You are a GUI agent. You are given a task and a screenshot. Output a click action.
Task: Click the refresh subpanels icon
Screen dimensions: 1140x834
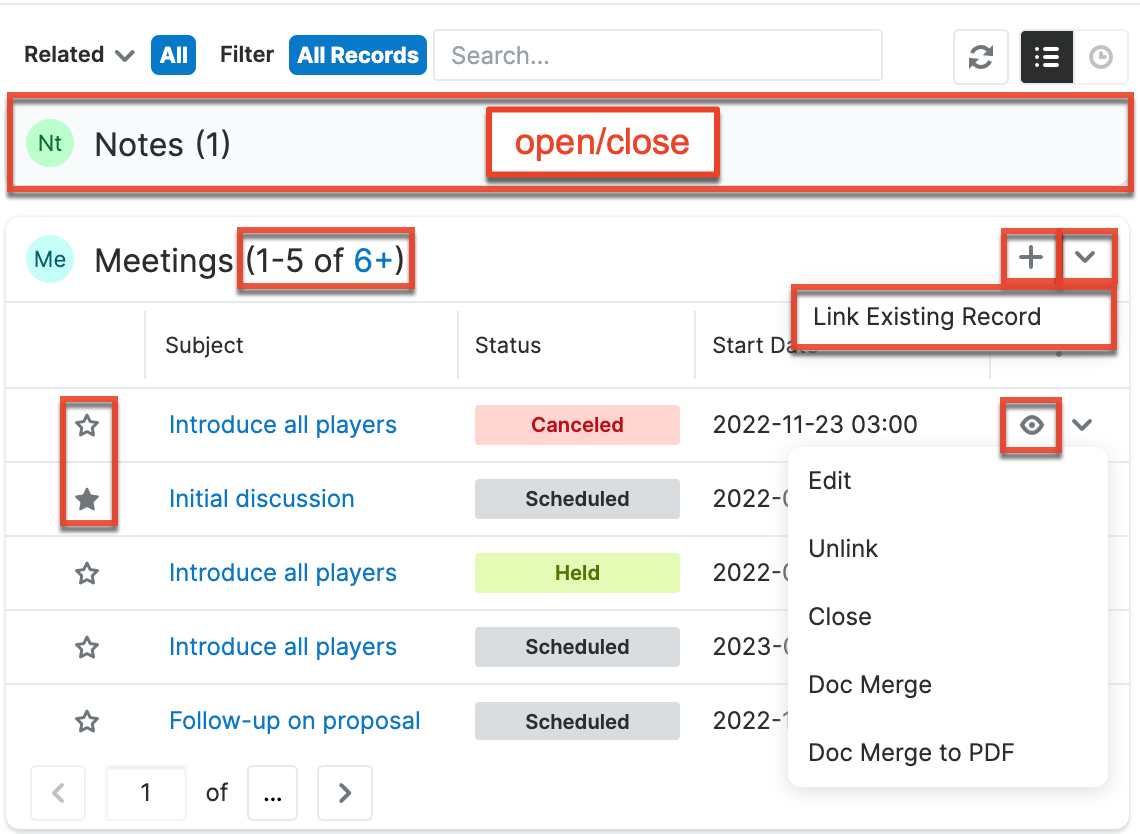point(981,57)
